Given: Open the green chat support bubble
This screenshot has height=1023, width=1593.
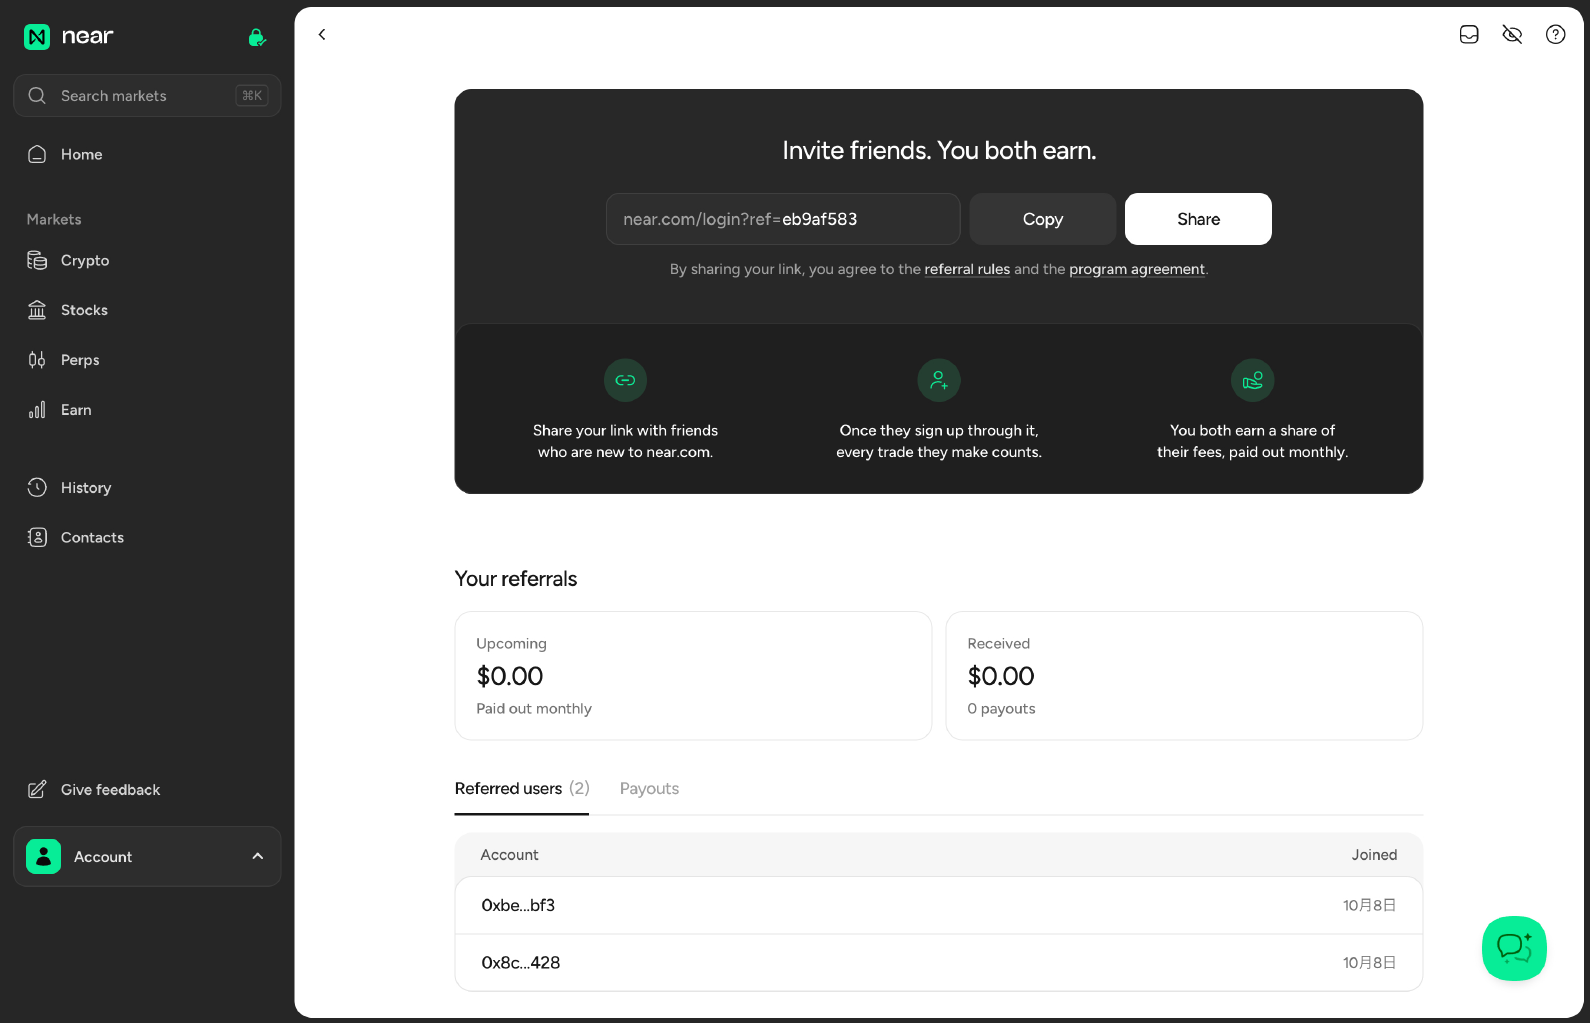Looking at the screenshot, I should [1514, 948].
